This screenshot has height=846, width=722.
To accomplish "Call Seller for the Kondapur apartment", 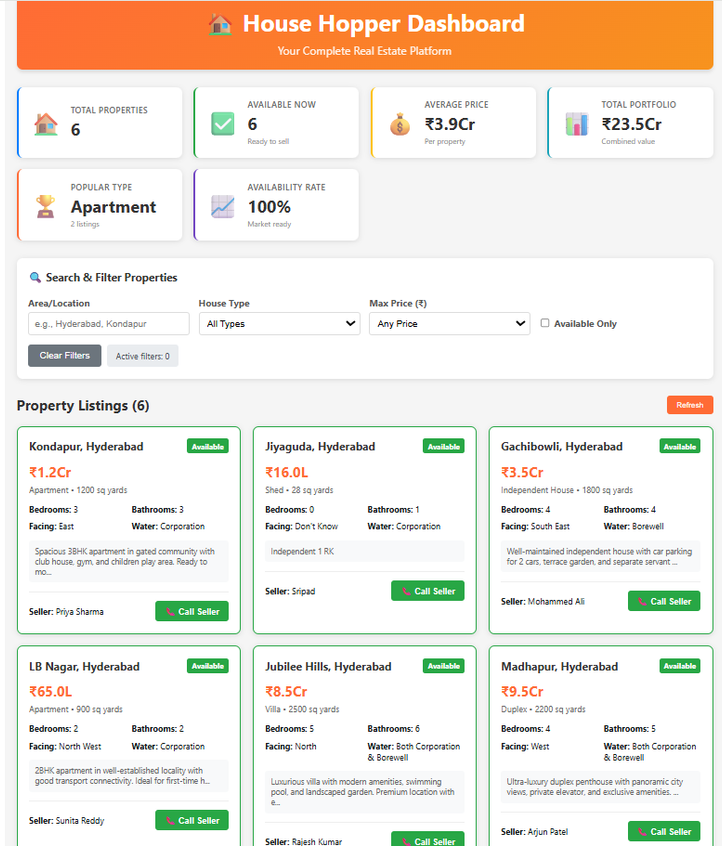I will (192, 611).
